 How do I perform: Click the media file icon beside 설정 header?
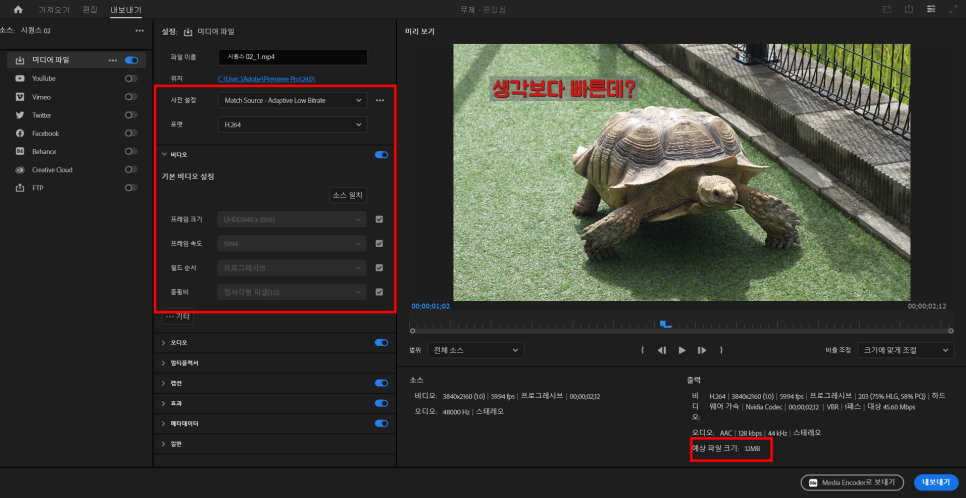[188, 31]
